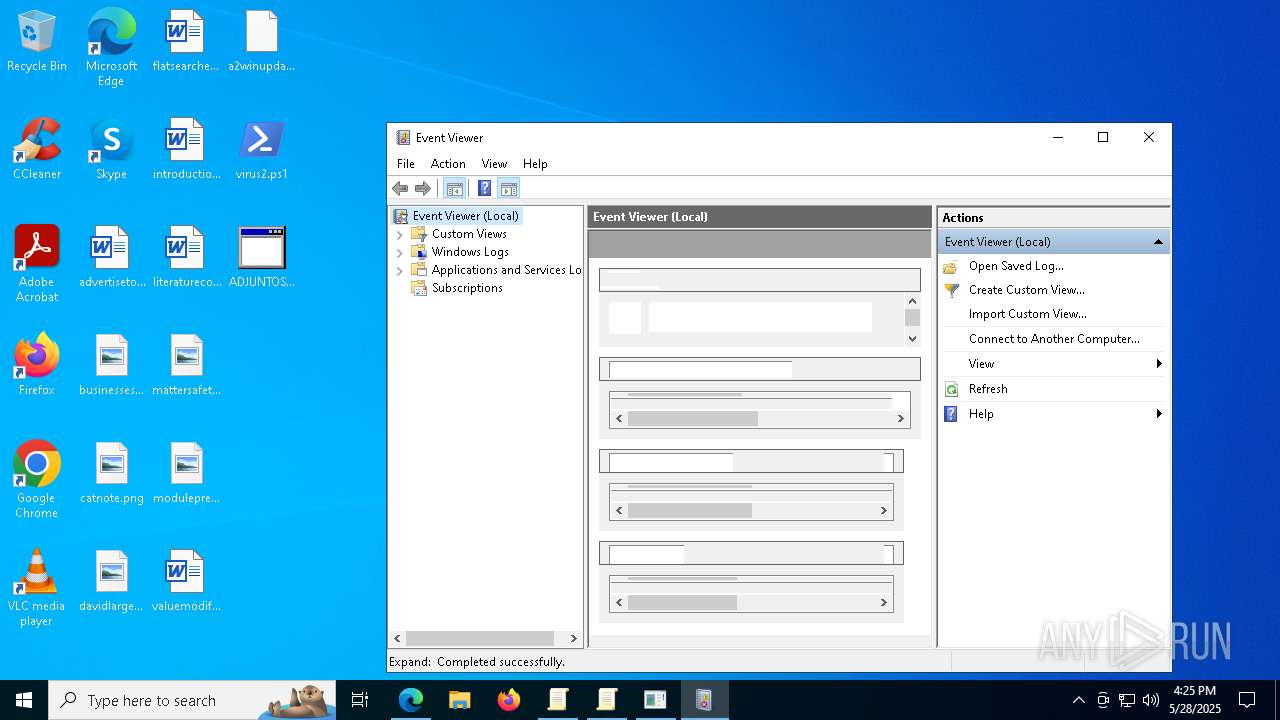Click the Windows Start button
Viewport: 1280px width, 720px height.
[x=24, y=700]
